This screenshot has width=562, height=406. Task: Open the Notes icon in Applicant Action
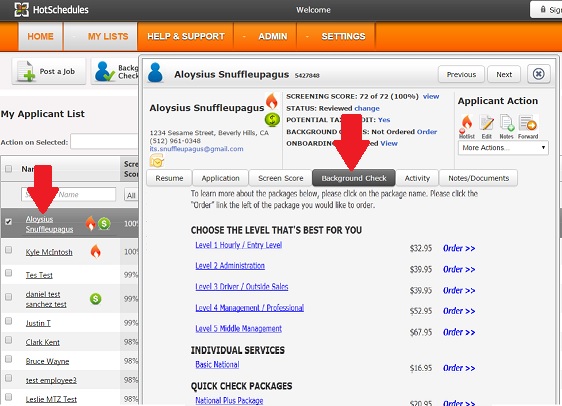[x=506, y=123]
